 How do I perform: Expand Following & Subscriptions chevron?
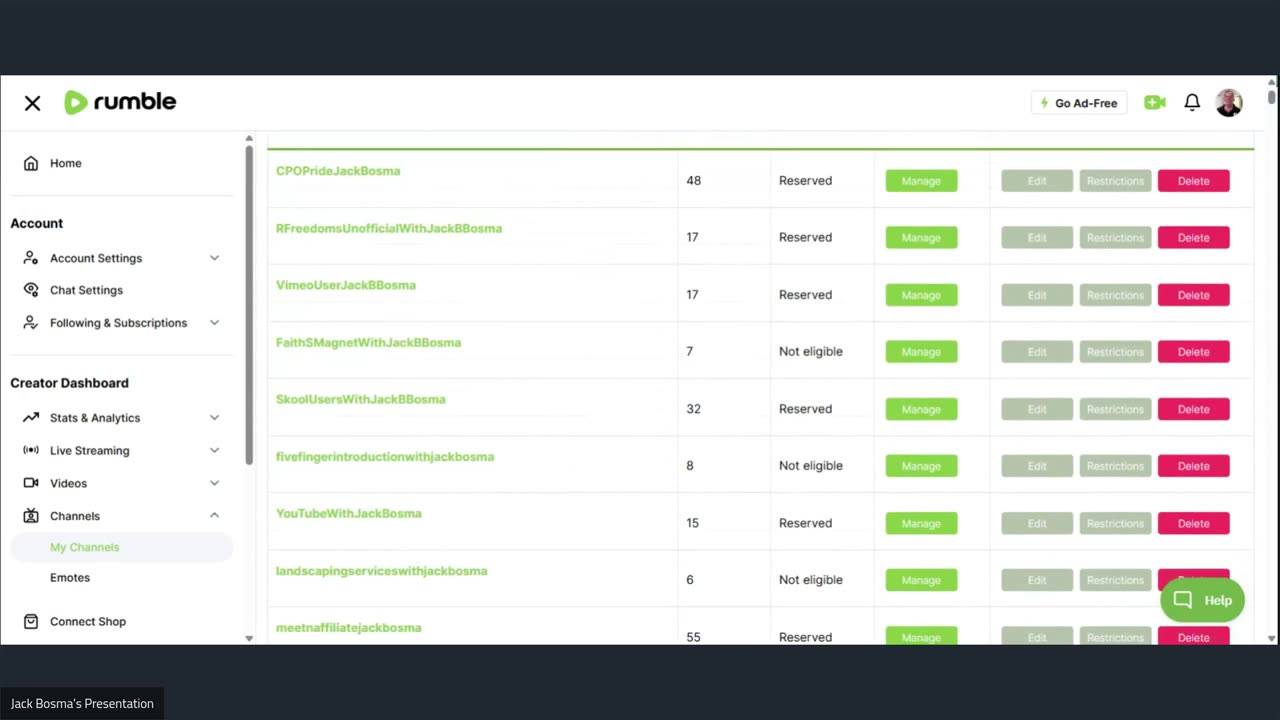click(214, 323)
